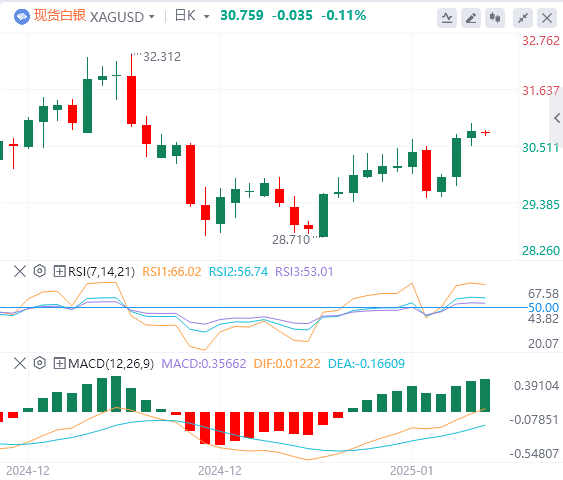
Task: Open the indicator line chart tool
Action: 447,18
